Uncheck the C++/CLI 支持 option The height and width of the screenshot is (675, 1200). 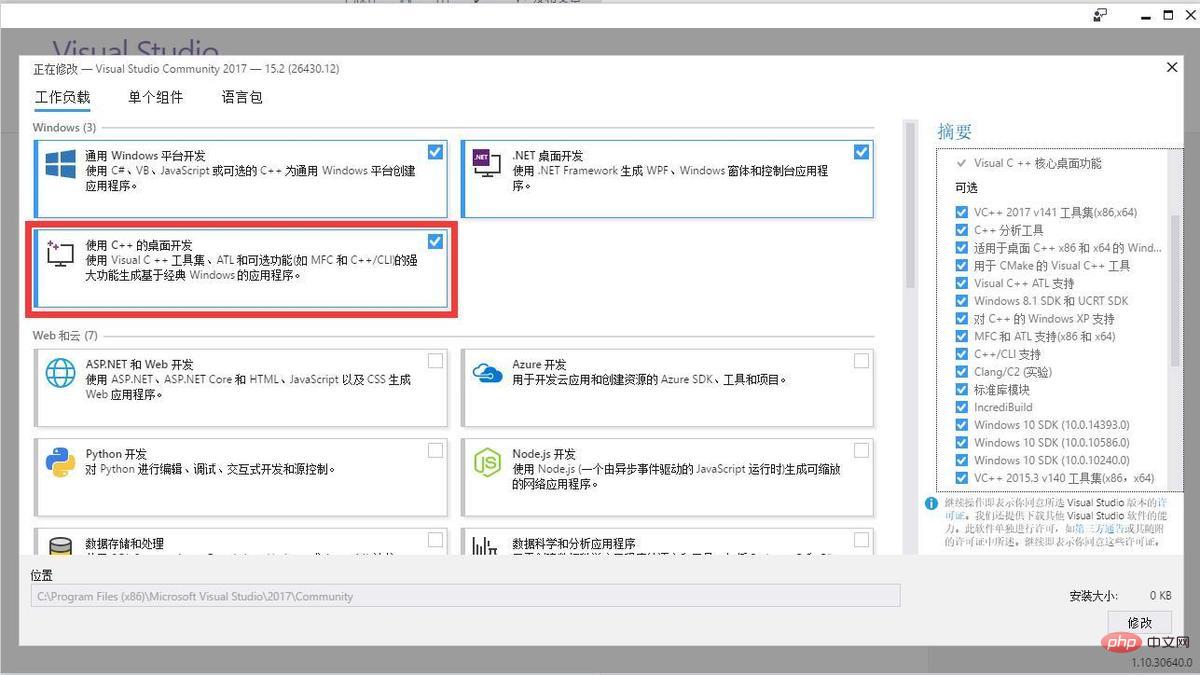[962, 354]
